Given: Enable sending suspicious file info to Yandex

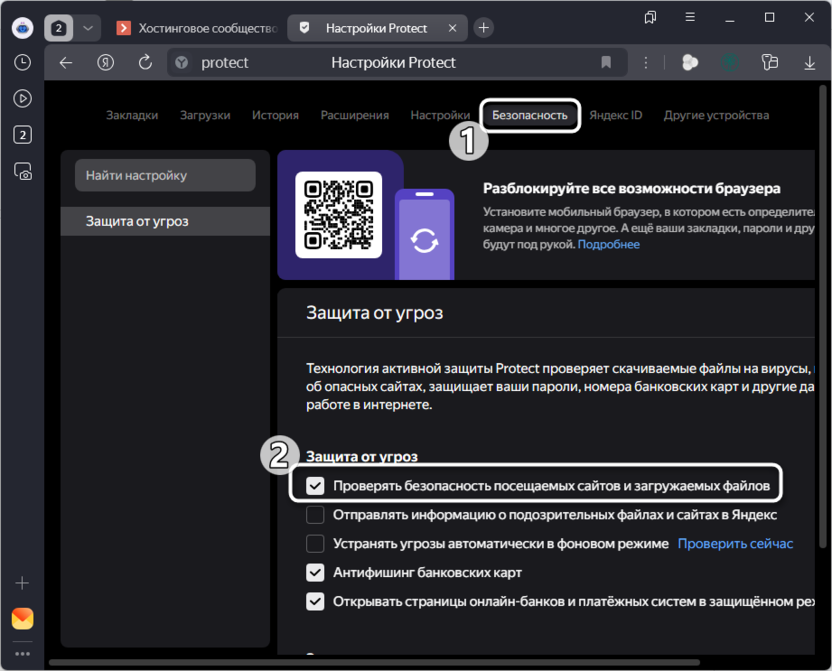Looking at the screenshot, I should 316,515.
